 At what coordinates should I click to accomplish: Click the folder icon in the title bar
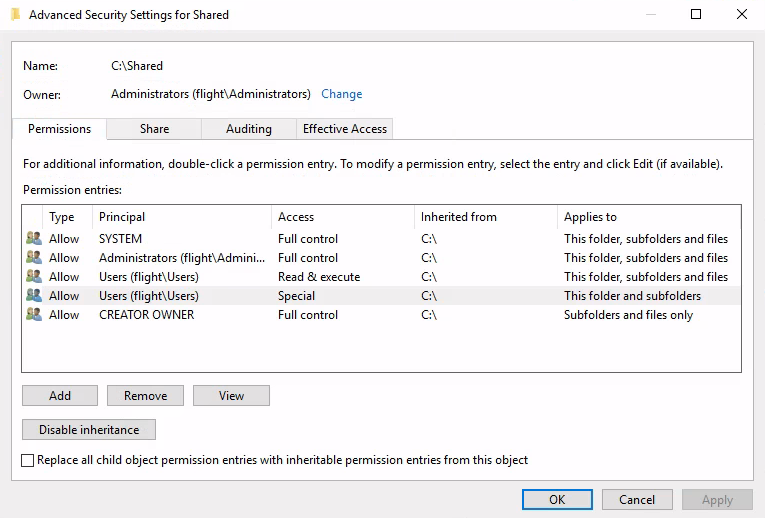point(16,15)
